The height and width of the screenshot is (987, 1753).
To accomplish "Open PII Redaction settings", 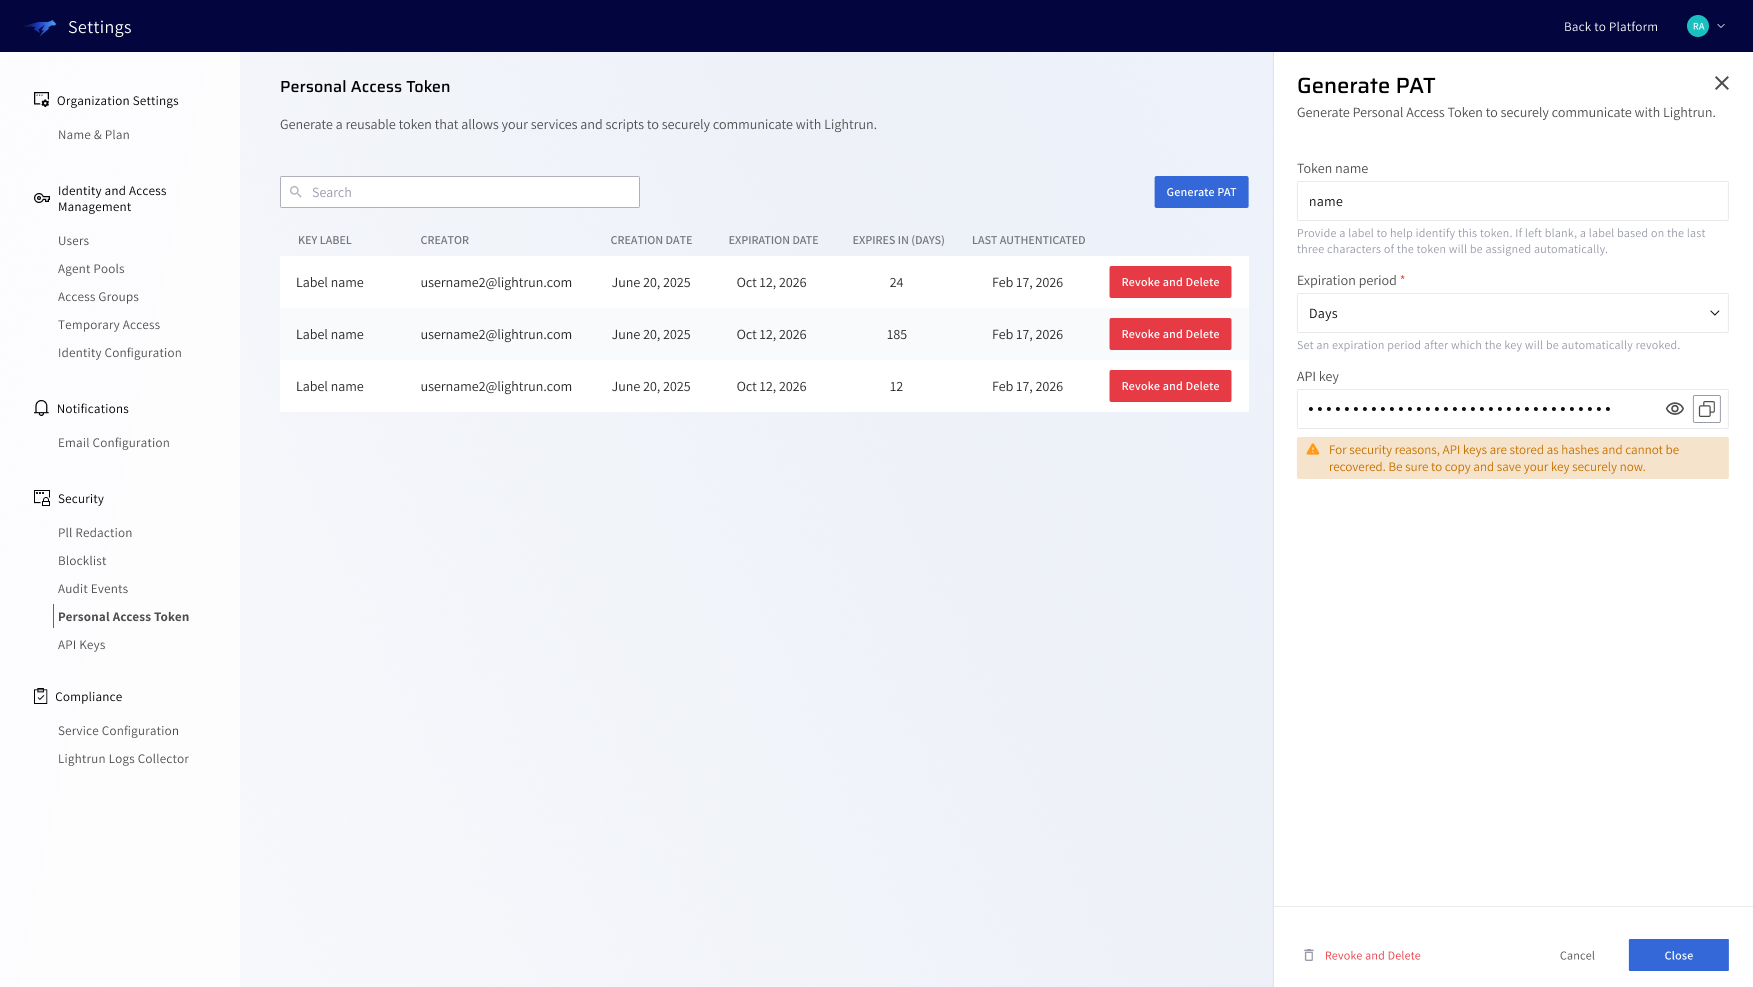I will 95,533.
